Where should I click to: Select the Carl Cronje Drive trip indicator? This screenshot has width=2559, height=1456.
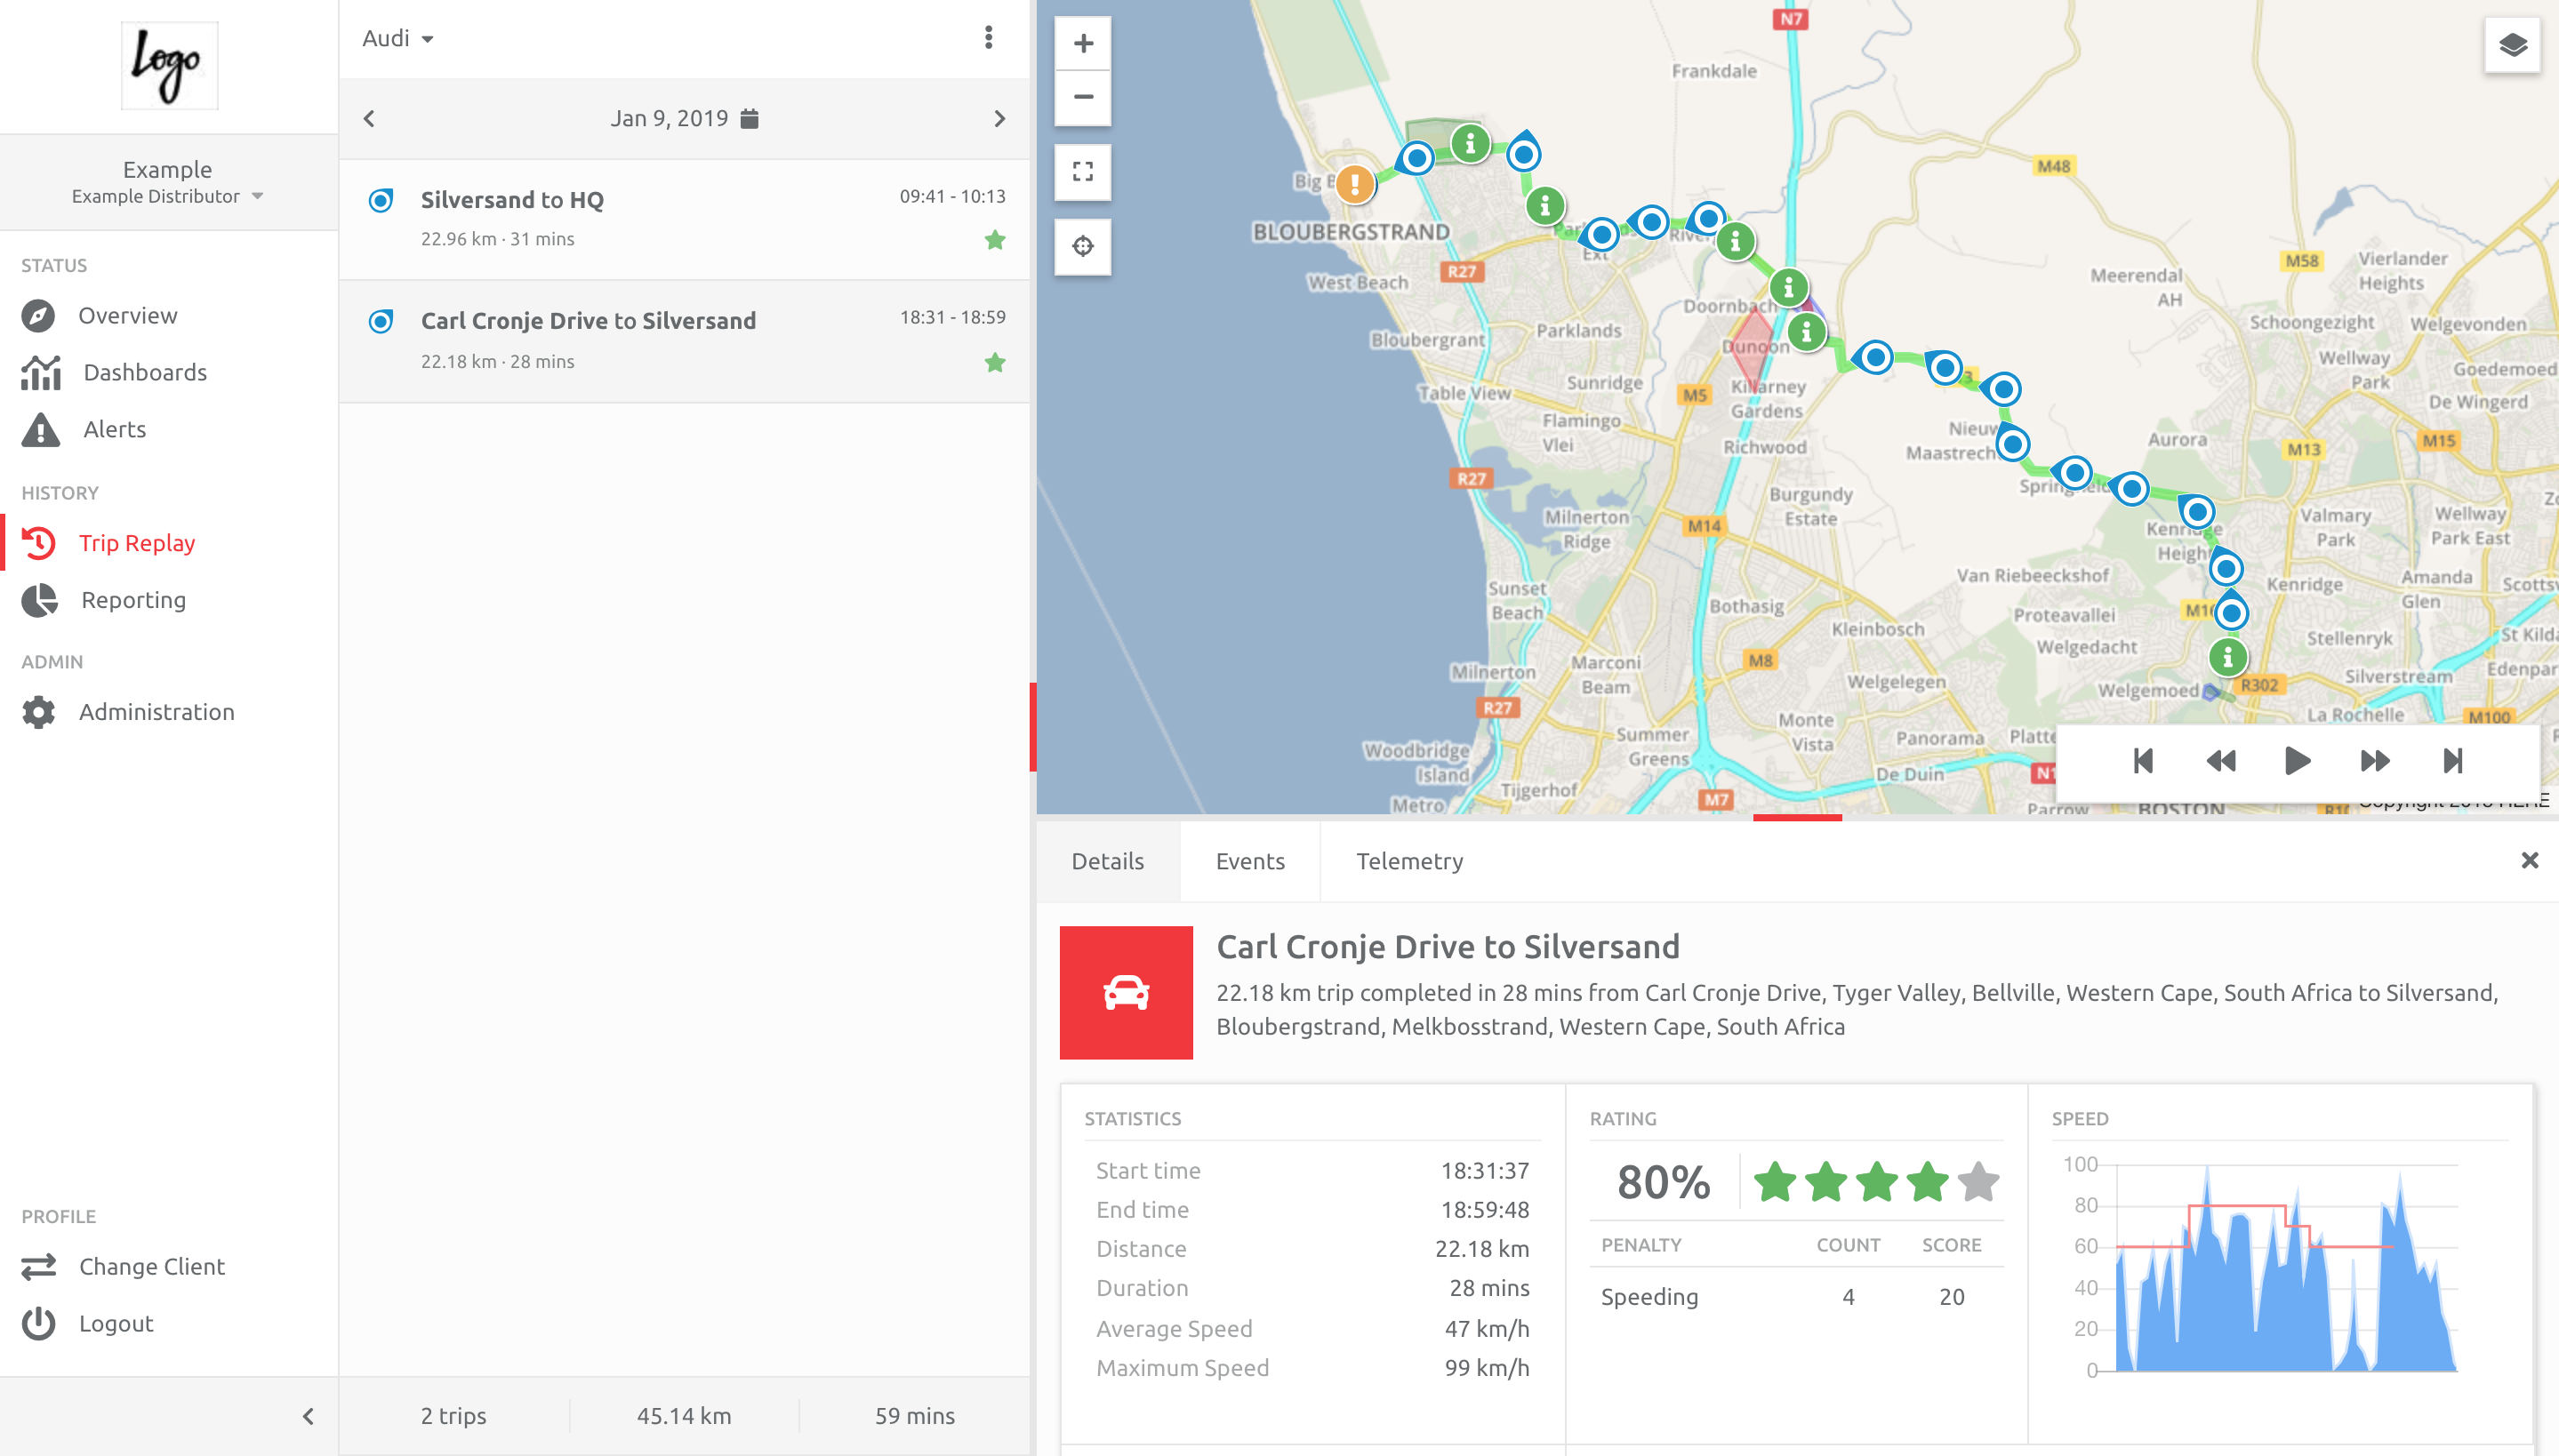pos(380,321)
